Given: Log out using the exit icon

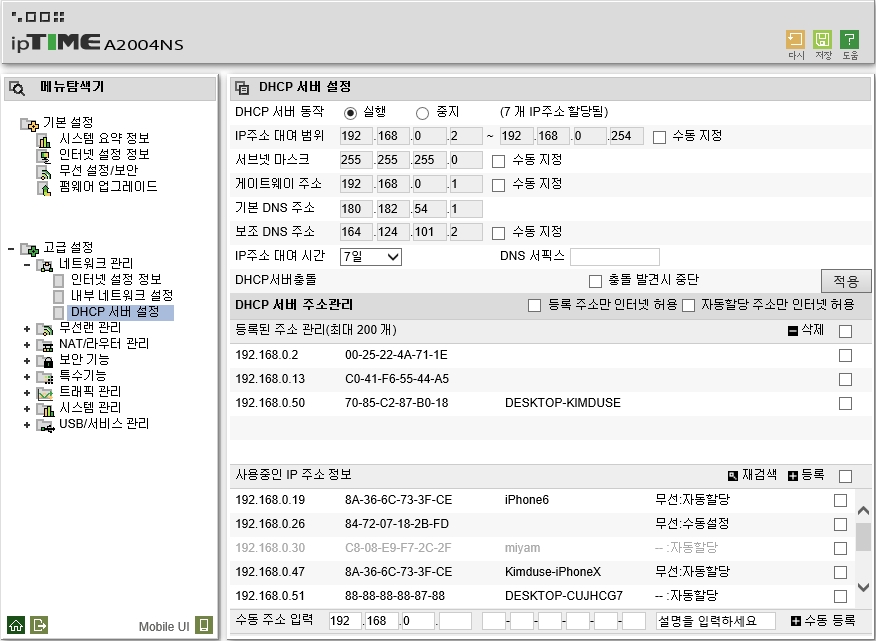Looking at the screenshot, I should click(x=40, y=625).
